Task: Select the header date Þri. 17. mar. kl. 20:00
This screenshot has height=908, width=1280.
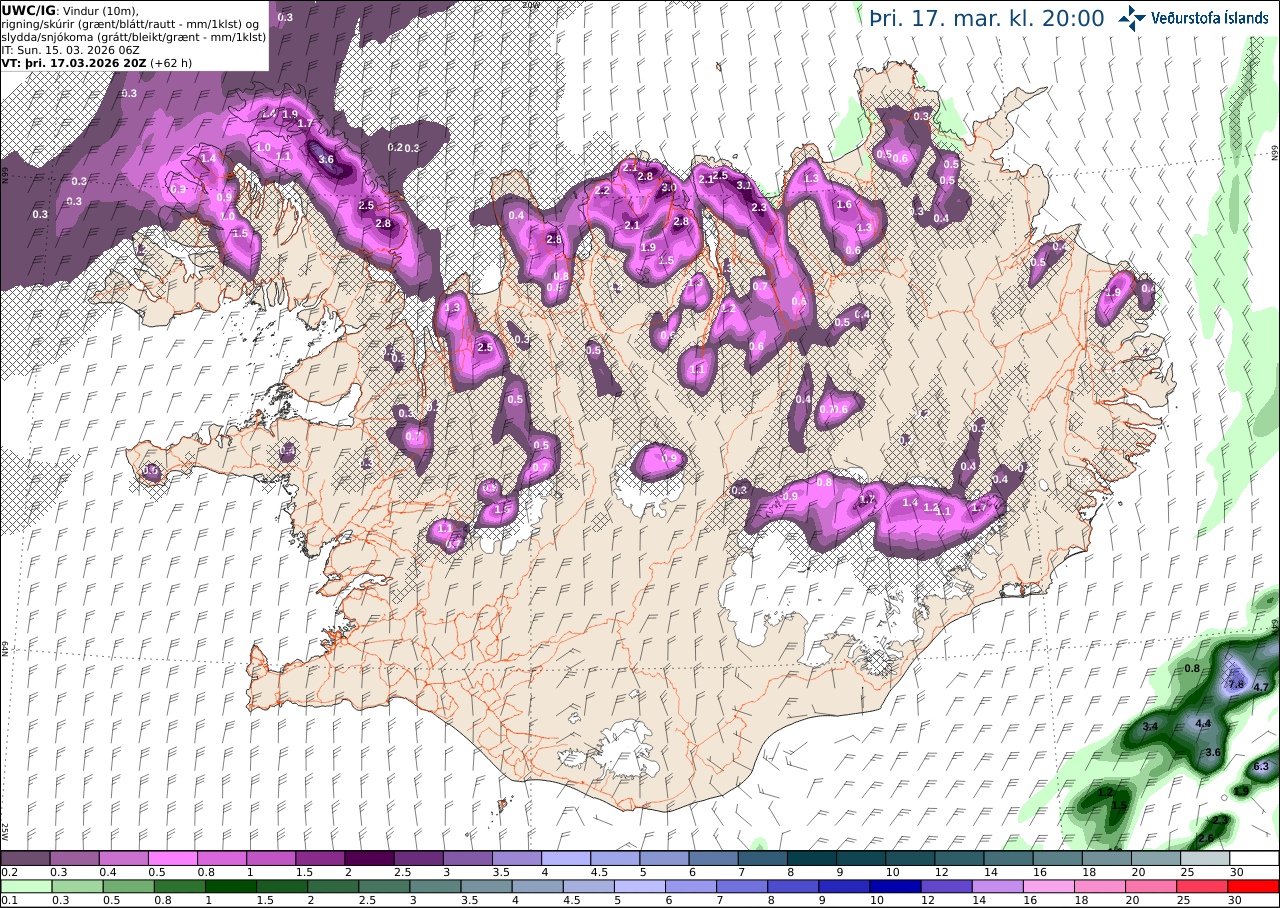Action: pos(986,18)
